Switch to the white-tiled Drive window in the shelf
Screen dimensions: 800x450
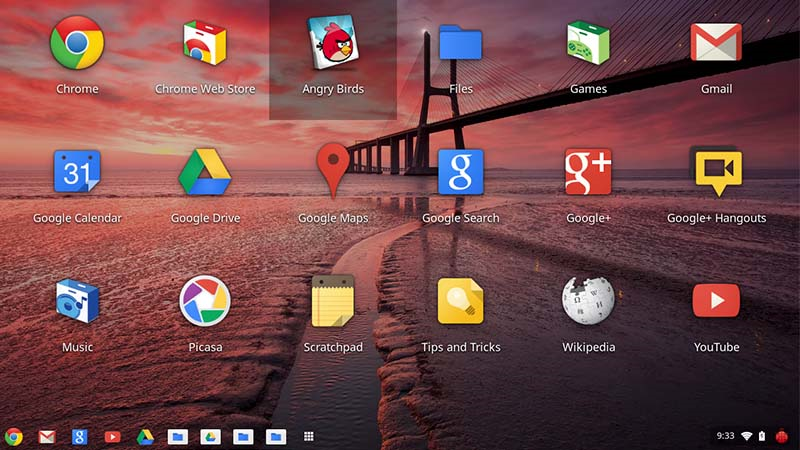(x=210, y=437)
